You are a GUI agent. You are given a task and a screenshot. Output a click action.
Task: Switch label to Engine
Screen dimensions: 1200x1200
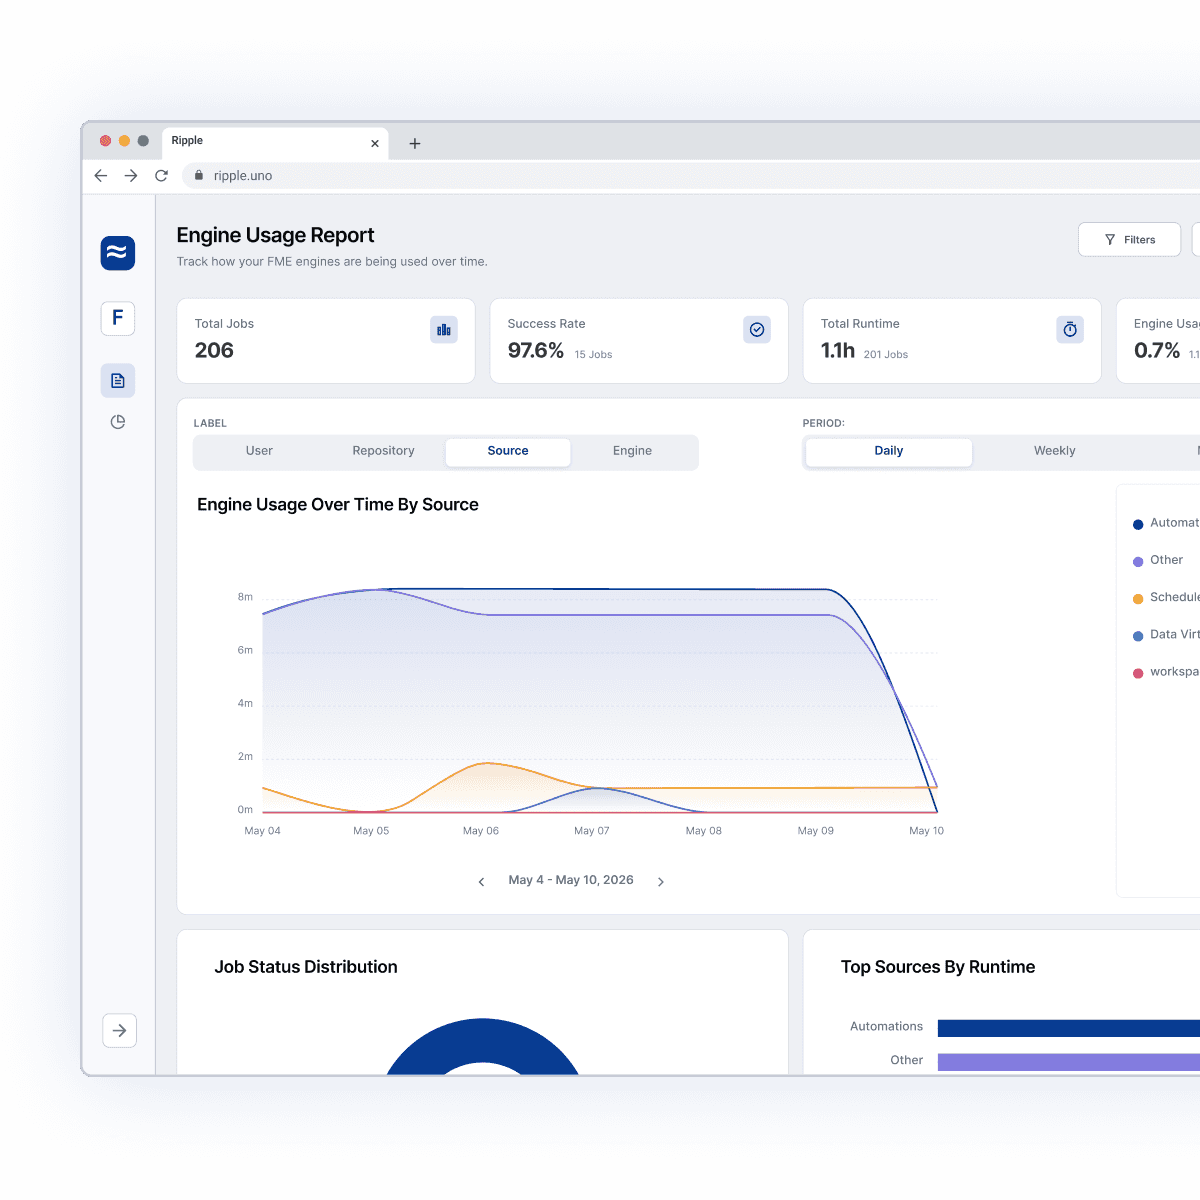coord(632,451)
